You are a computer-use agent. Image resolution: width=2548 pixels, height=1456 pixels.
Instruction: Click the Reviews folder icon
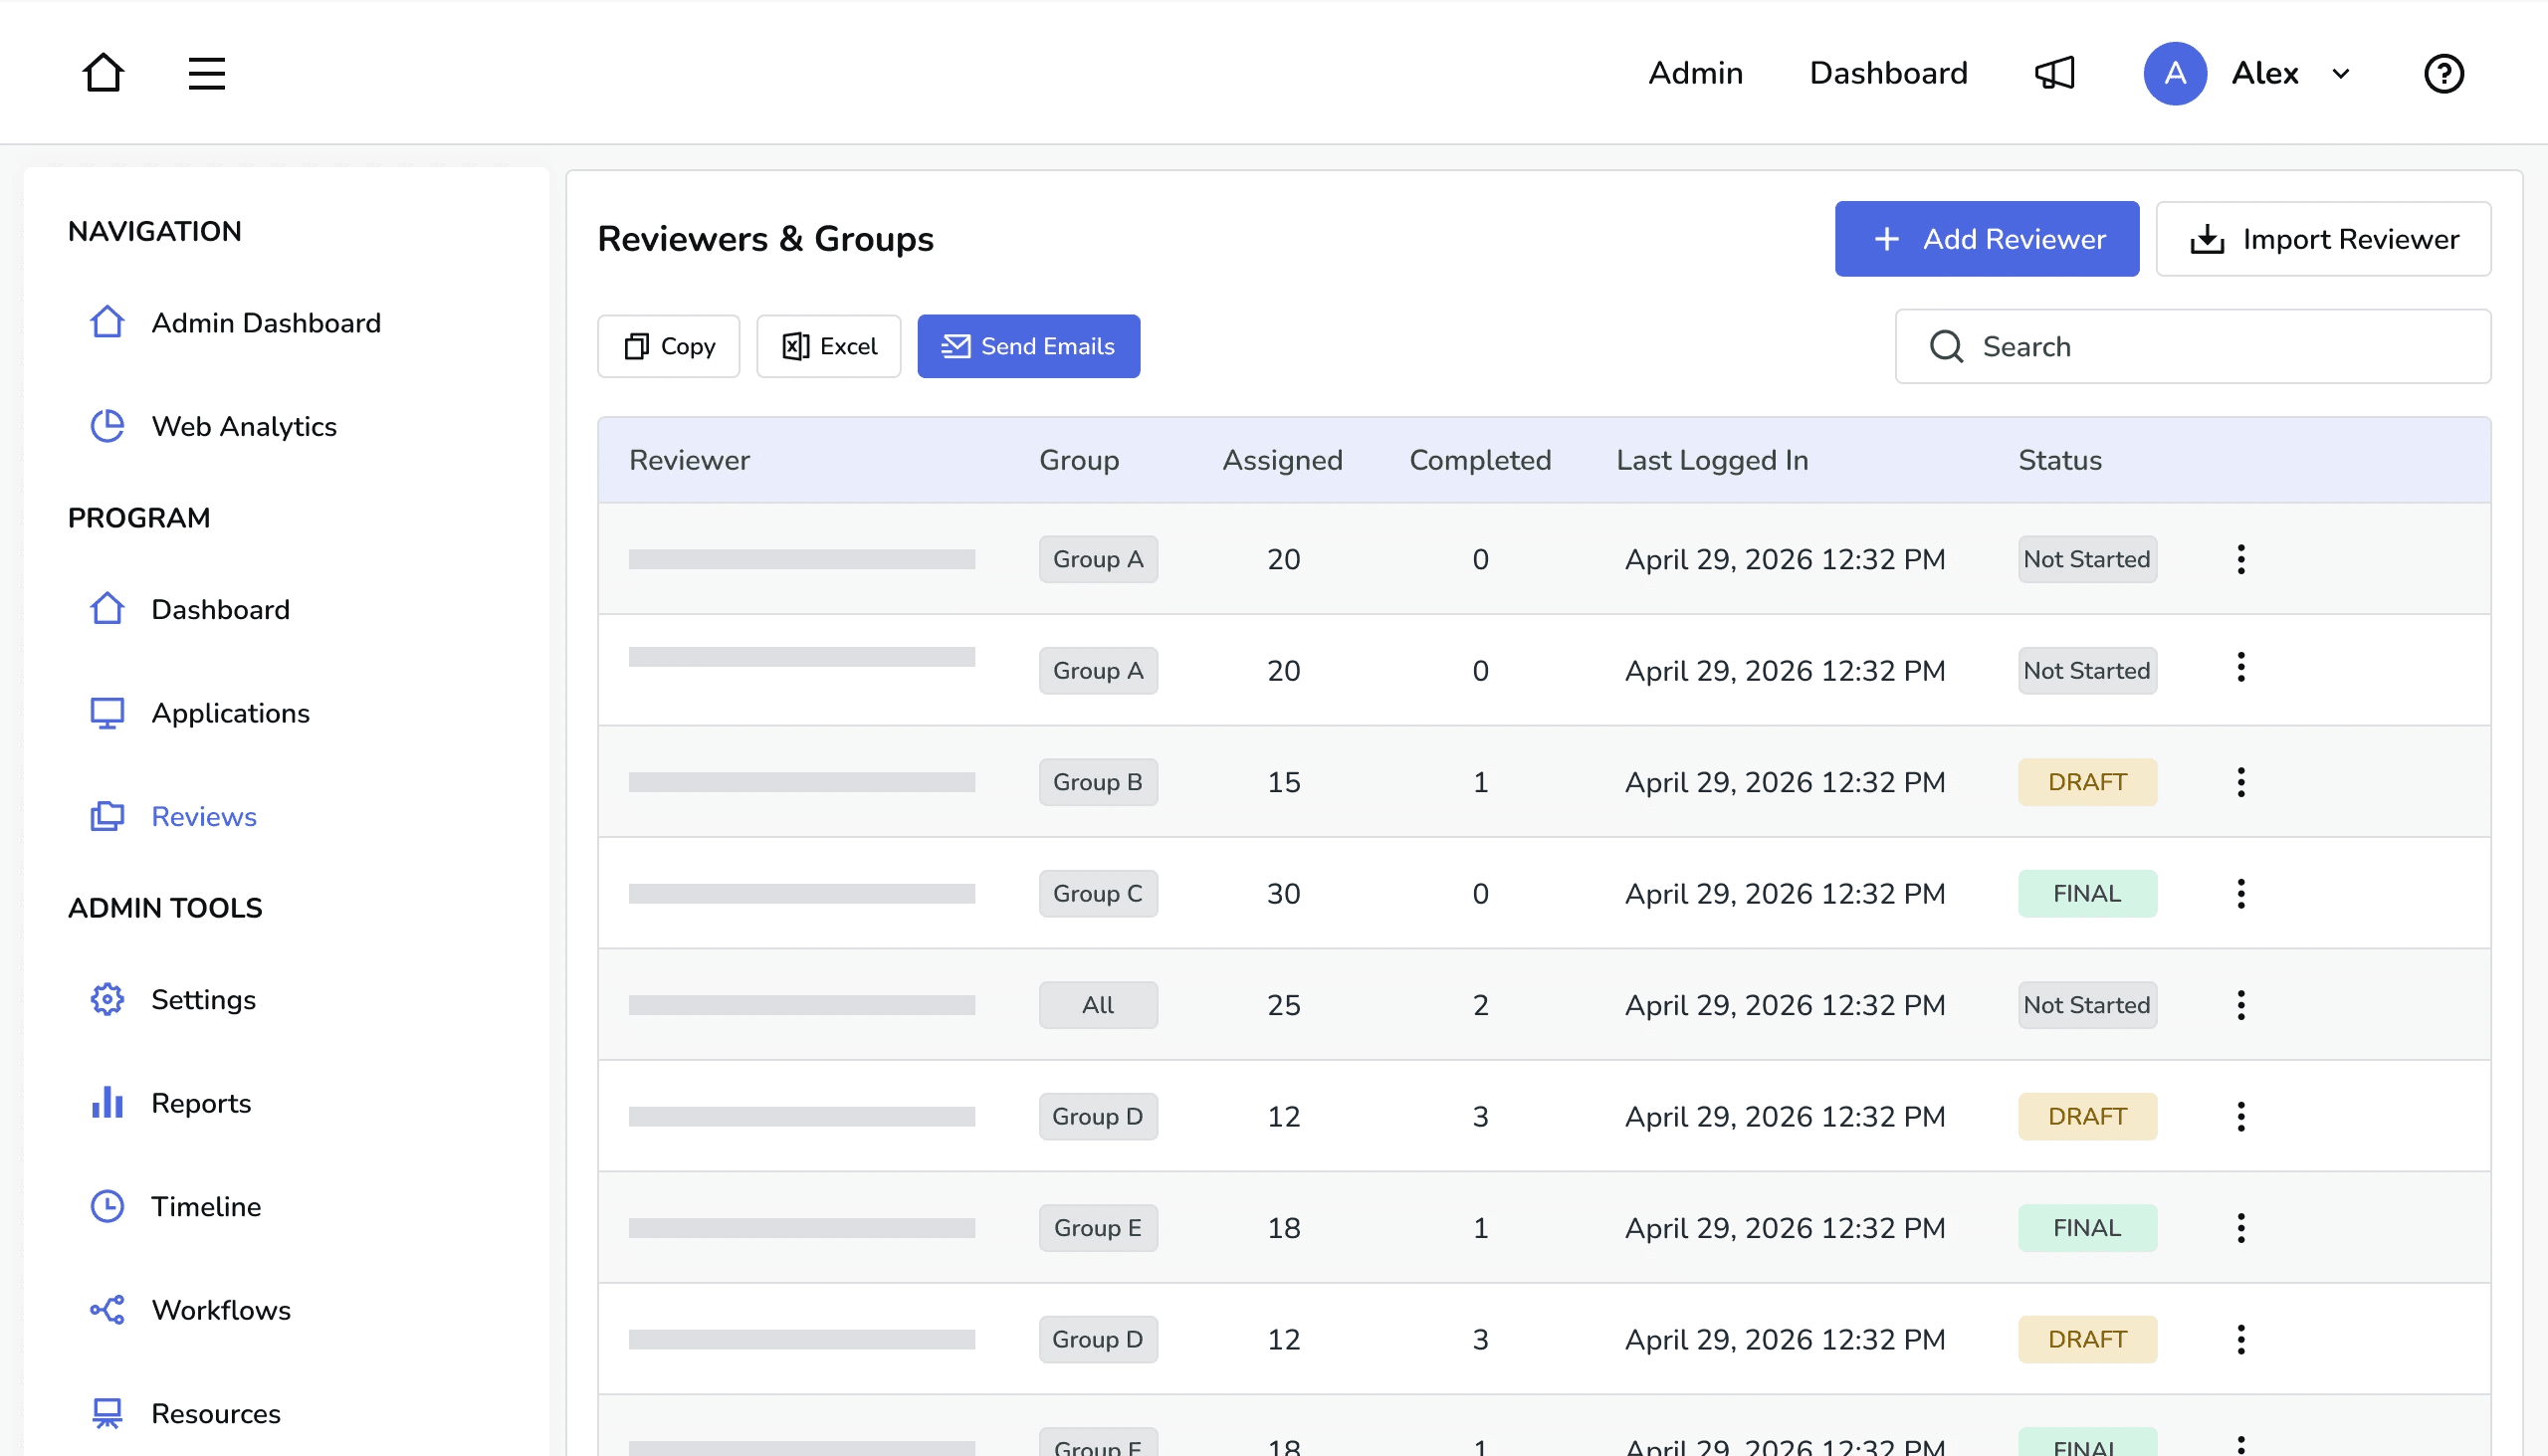coord(107,816)
